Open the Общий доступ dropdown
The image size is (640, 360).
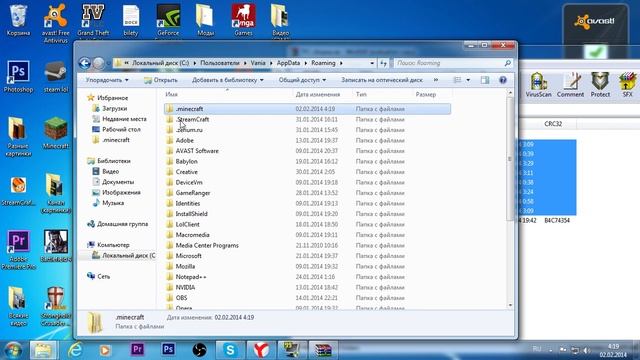point(302,80)
